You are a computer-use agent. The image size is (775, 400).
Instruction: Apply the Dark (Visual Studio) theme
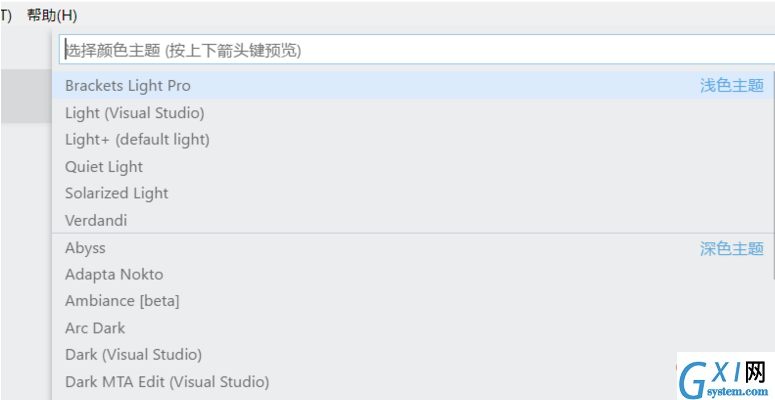coord(133,355)
